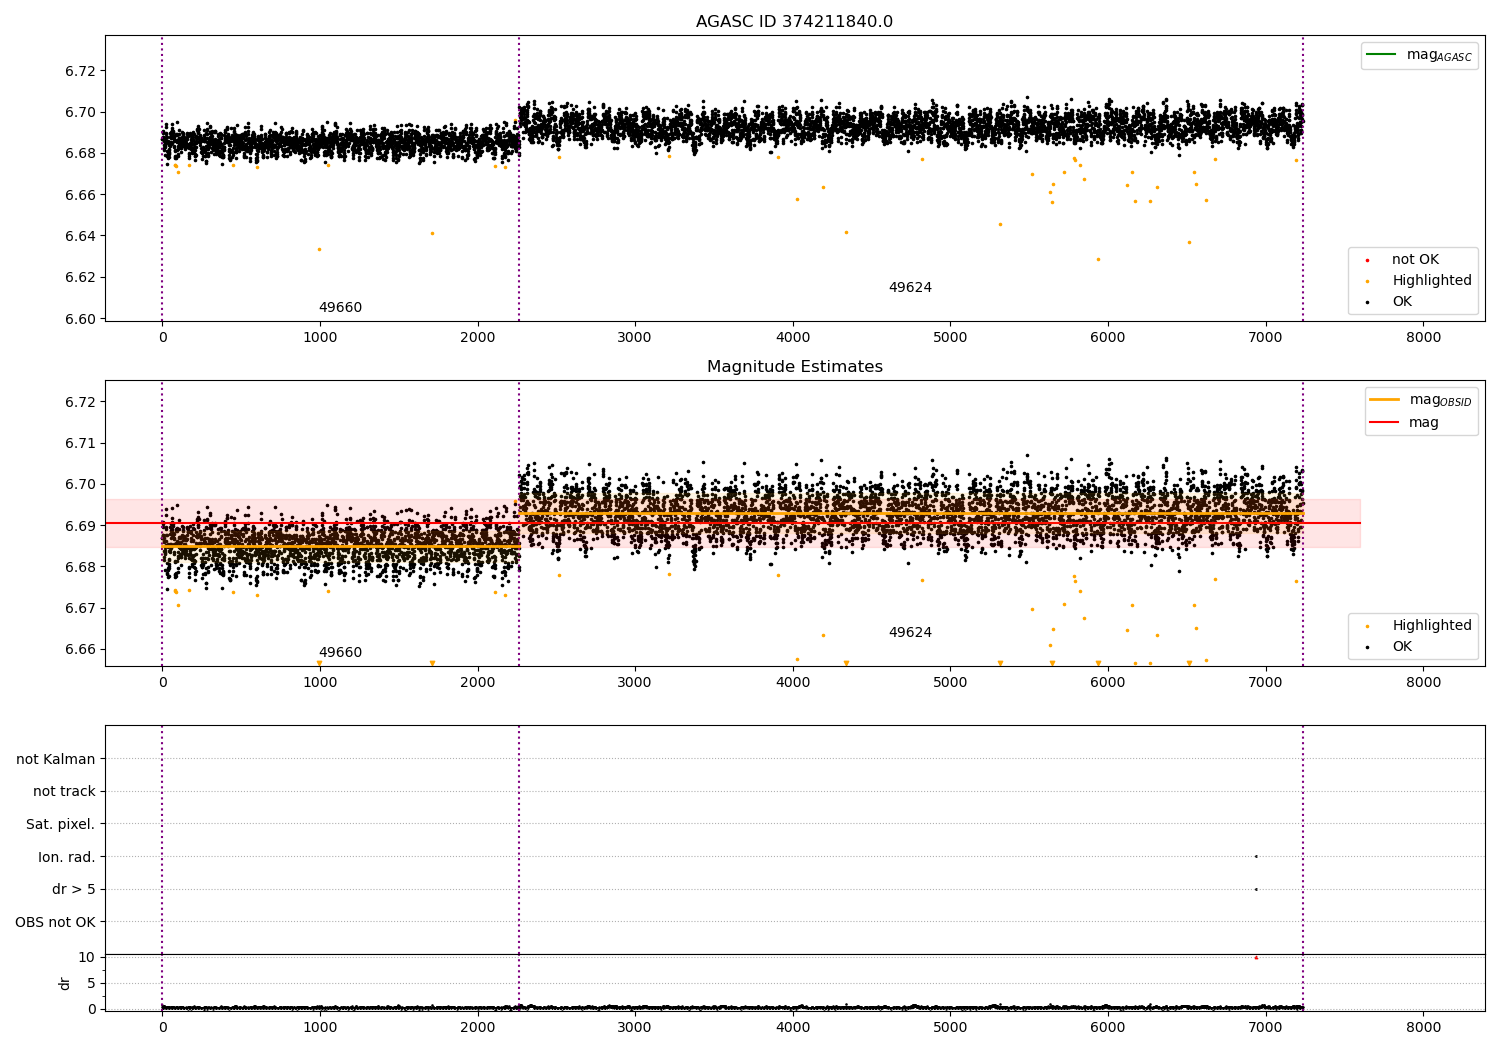
Task: Click the red dr outlier point near 10
Action: 1256,958
